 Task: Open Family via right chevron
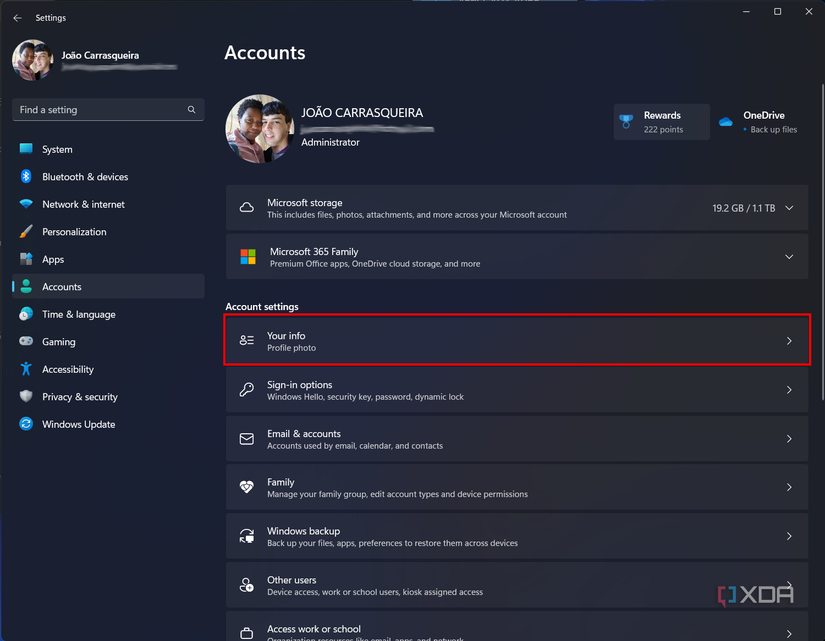tap(789, 487)
